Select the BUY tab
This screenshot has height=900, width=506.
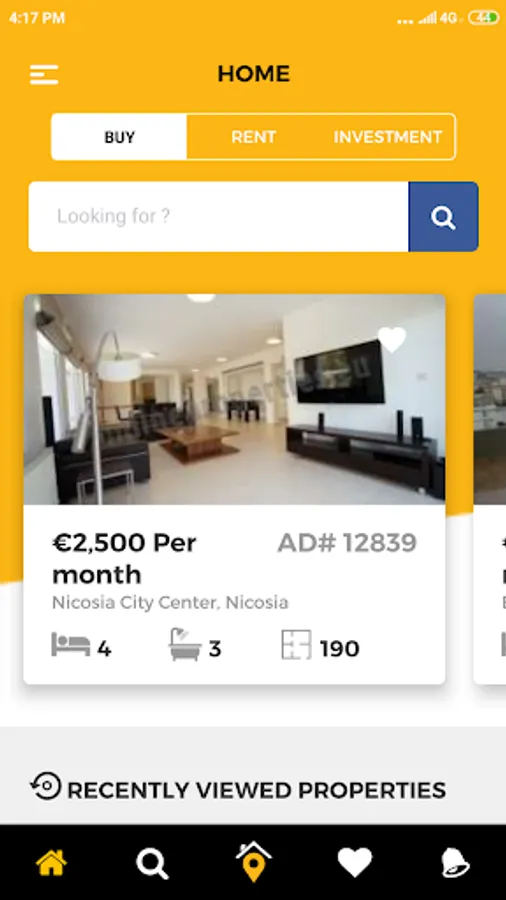(x=119, y=137)
